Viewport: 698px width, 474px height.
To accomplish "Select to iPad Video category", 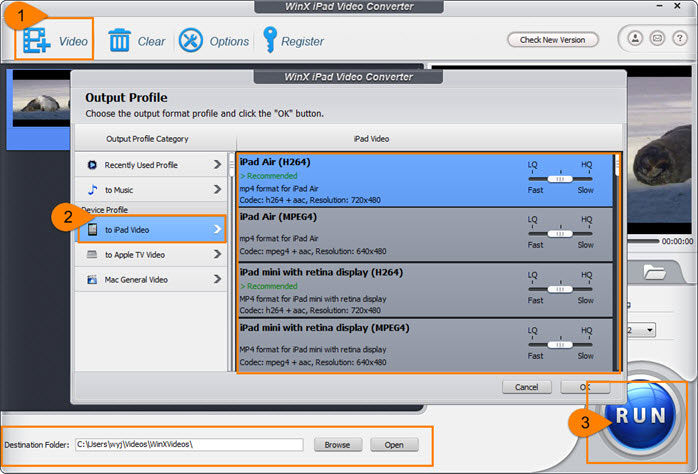I will (151, 230).
